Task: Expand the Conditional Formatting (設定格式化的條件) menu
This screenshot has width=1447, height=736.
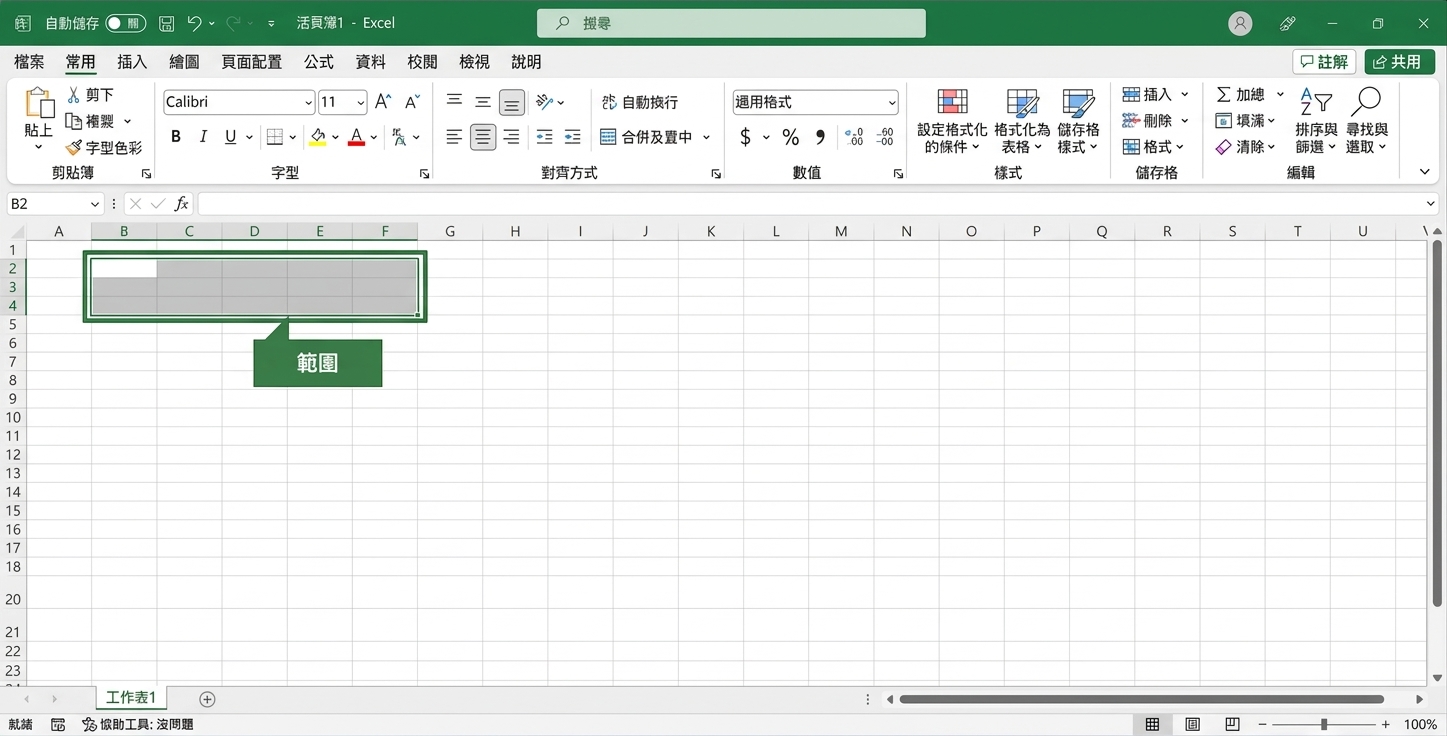Action: (952, 121)
